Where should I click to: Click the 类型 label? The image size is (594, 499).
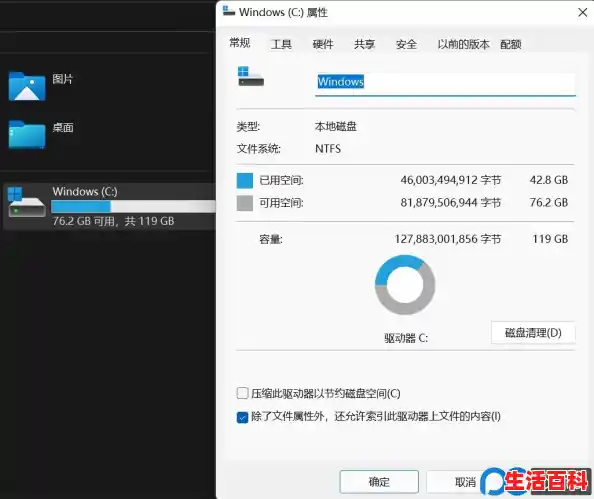click(248, 127)
